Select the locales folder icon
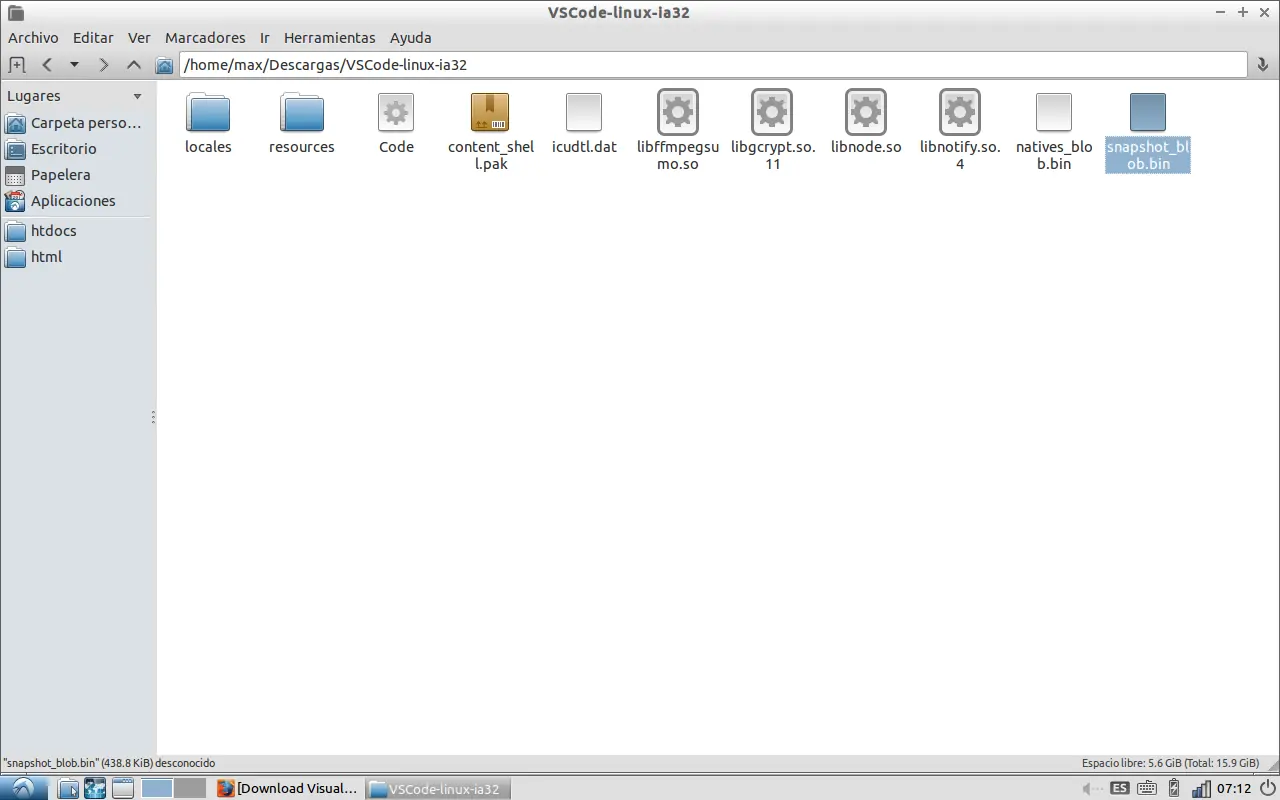 208,112
